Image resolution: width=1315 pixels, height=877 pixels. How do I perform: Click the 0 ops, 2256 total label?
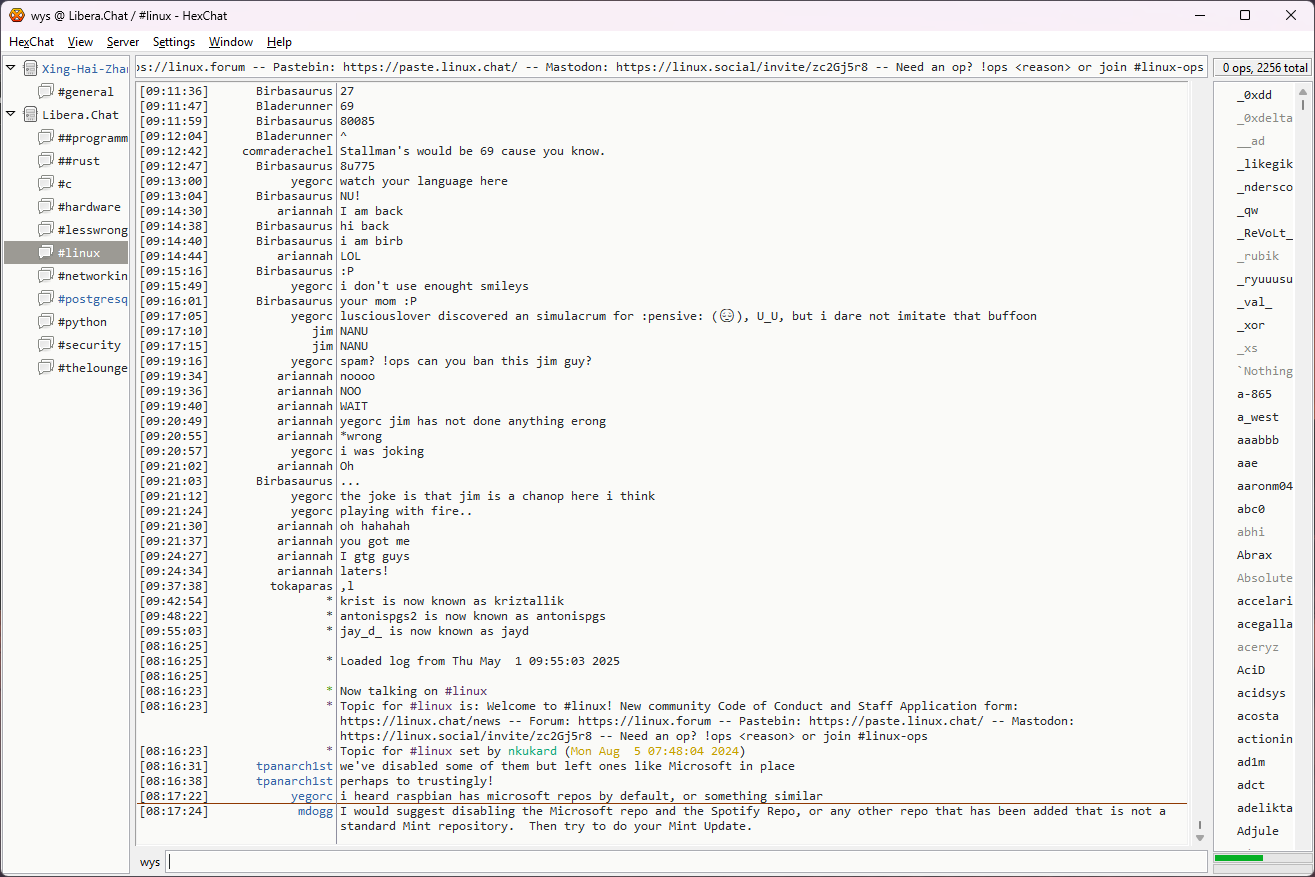(x=1263, y=68)
